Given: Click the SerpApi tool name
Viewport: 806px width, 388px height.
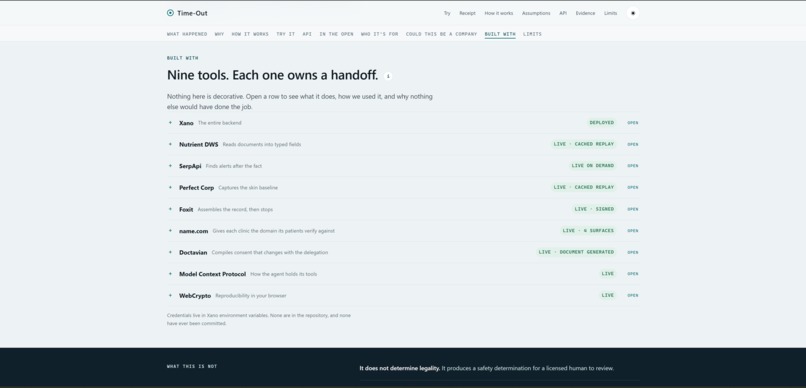Looking at the screenshot, I should click(190, 166).
